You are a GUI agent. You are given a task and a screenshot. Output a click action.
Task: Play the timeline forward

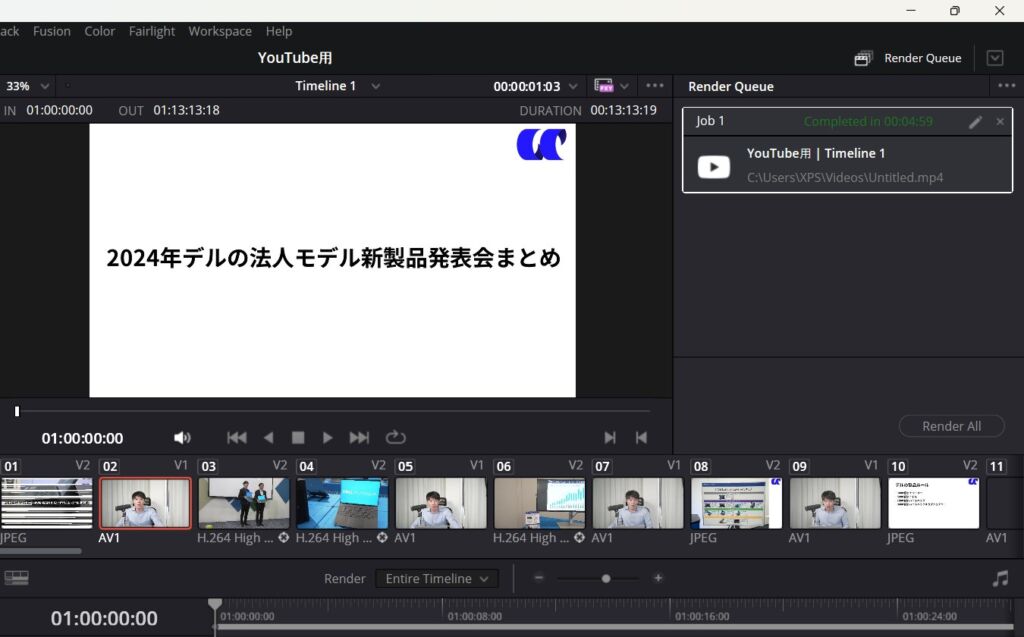(327, 438)
